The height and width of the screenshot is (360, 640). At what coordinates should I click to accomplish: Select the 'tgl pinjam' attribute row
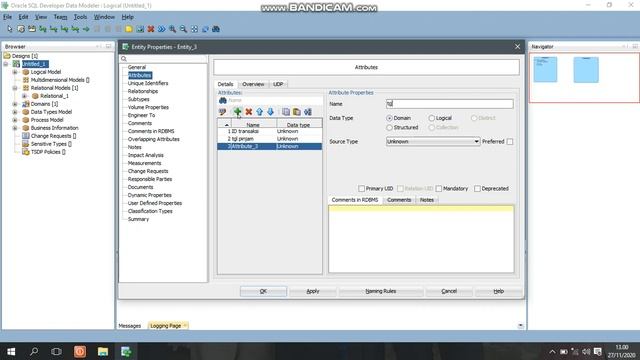tap(270, 139)
